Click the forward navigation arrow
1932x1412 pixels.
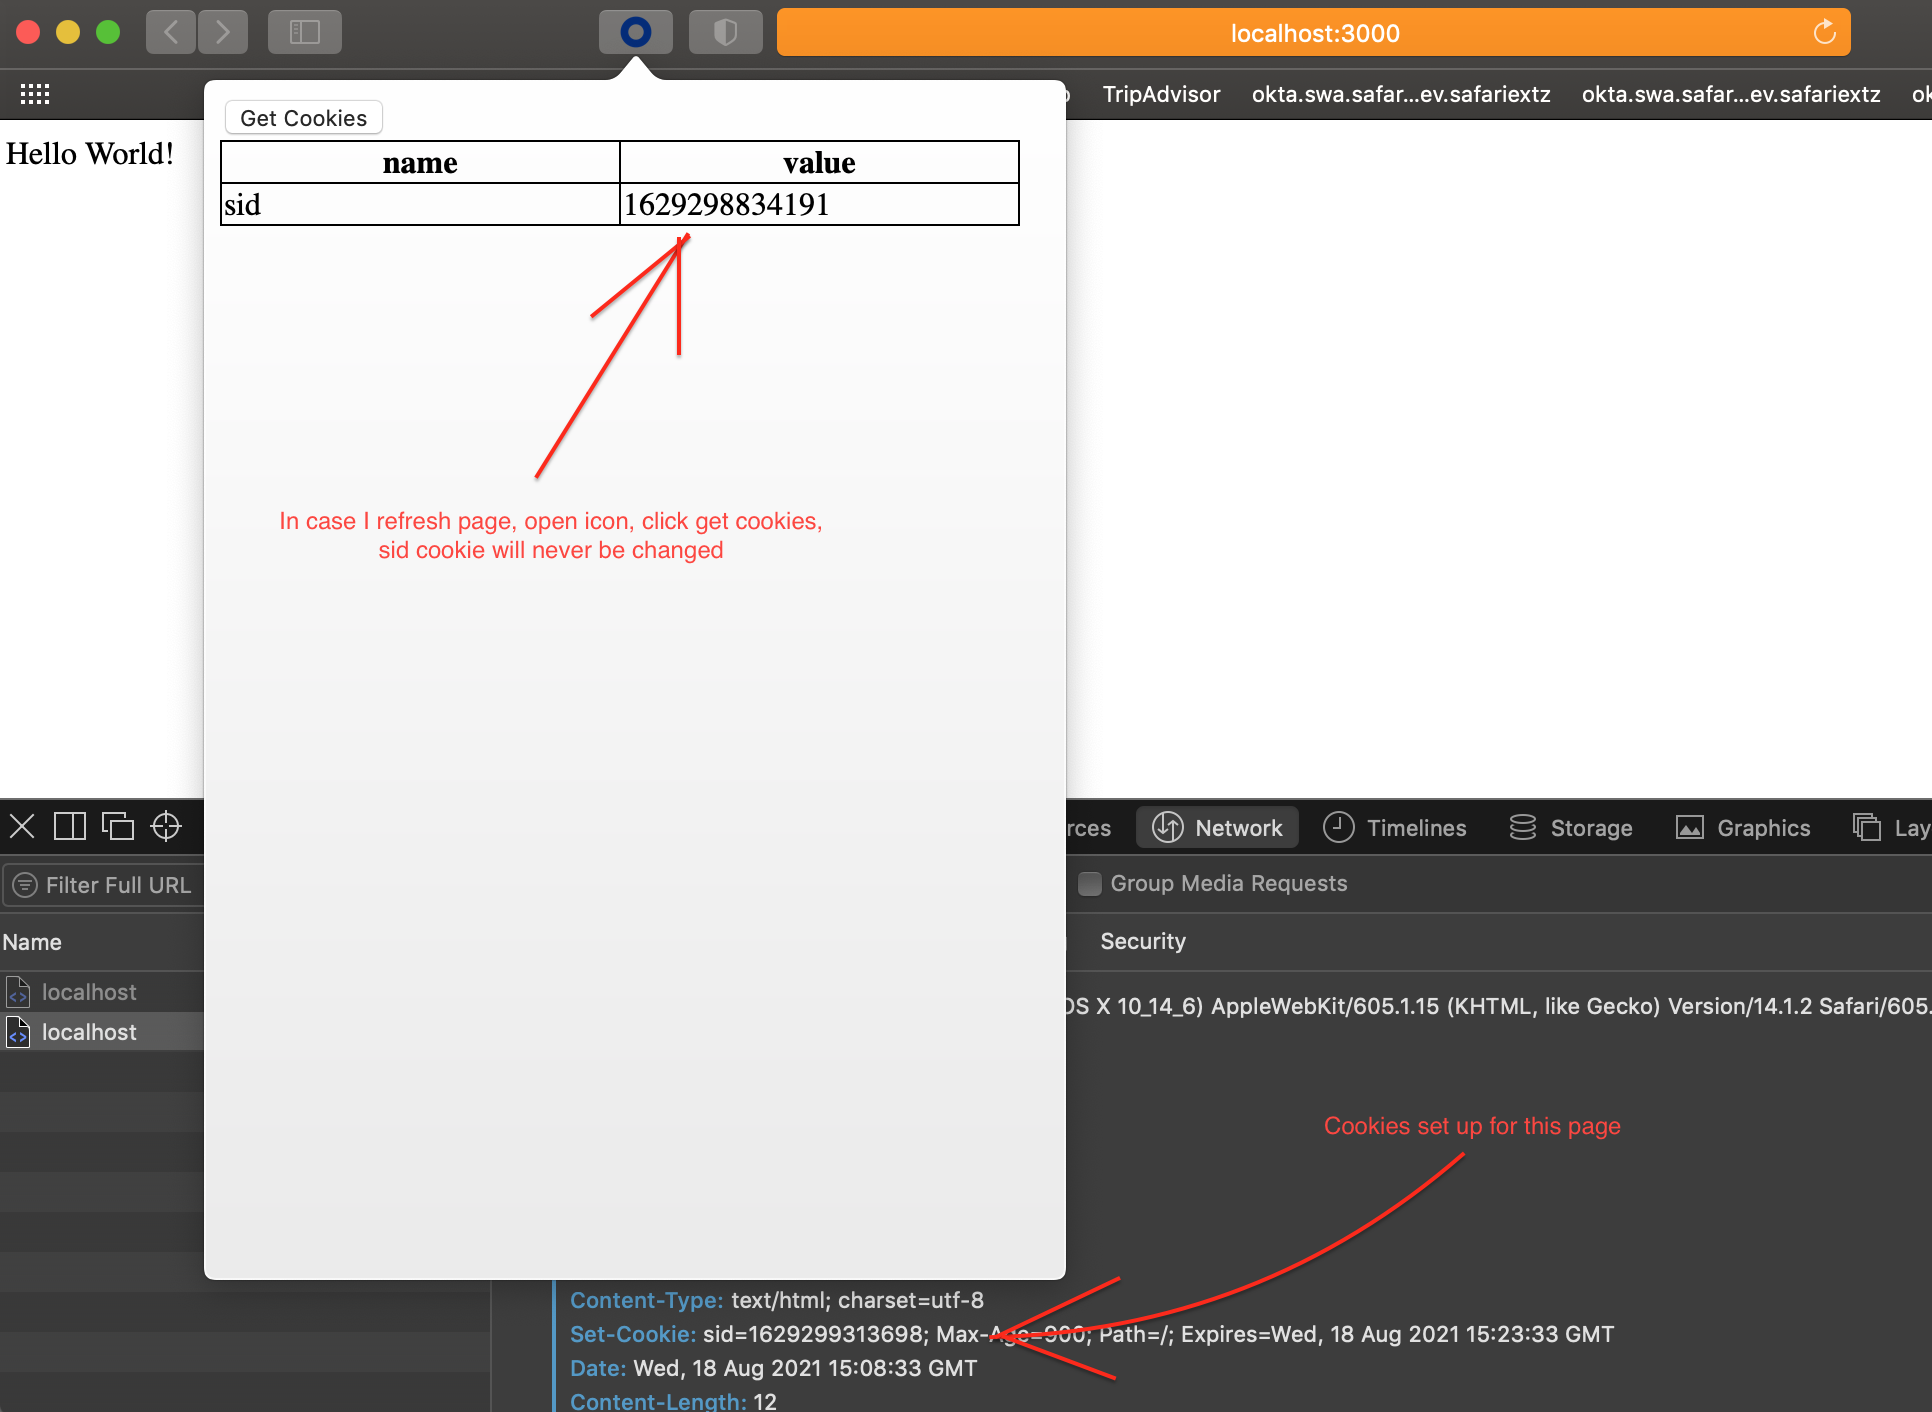[x=223, y=32]
